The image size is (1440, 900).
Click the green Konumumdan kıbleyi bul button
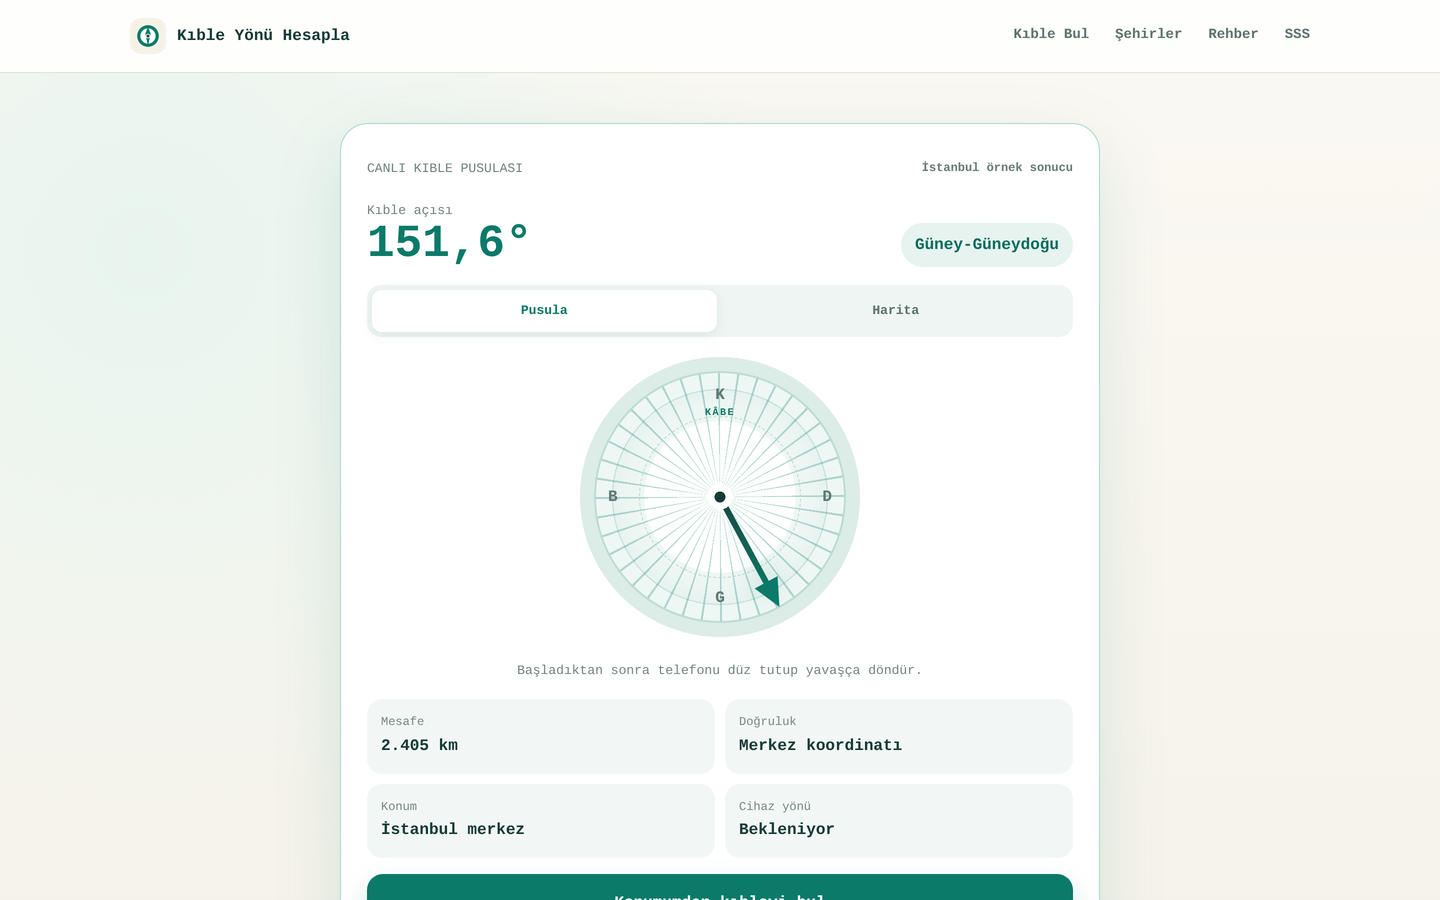pos(720,888)
